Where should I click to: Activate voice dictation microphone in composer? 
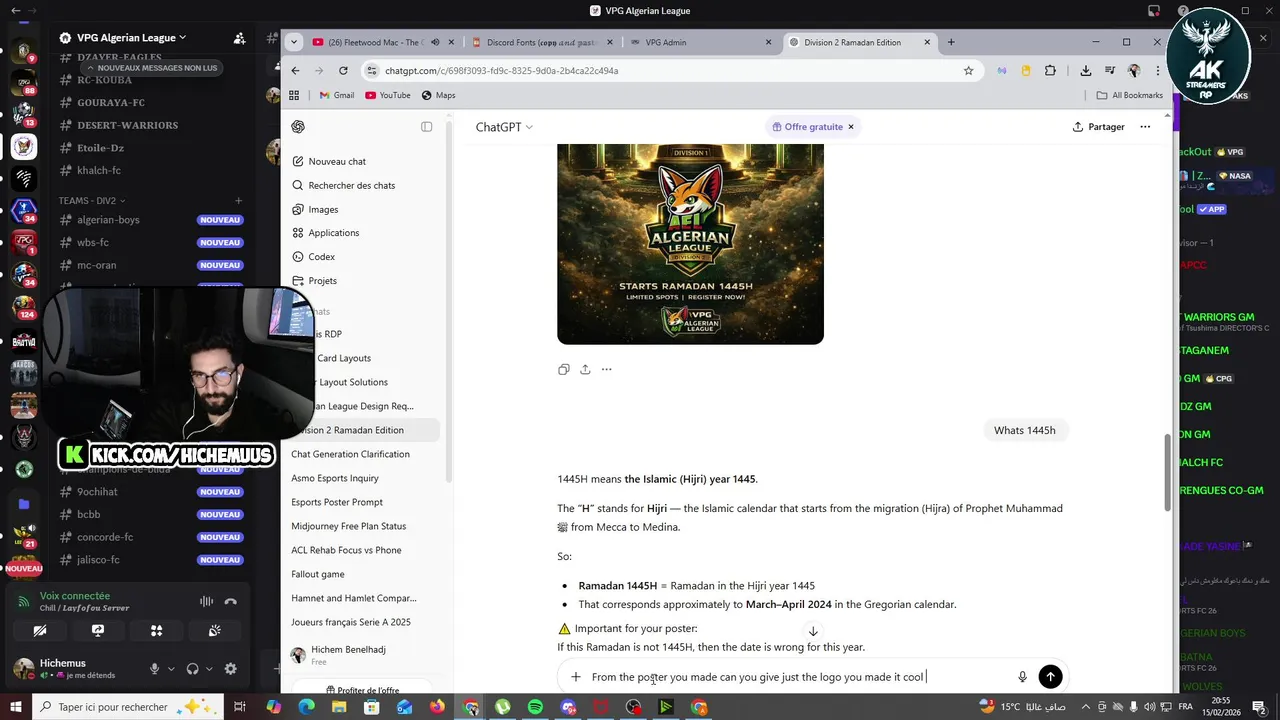tap(1022, 677)
